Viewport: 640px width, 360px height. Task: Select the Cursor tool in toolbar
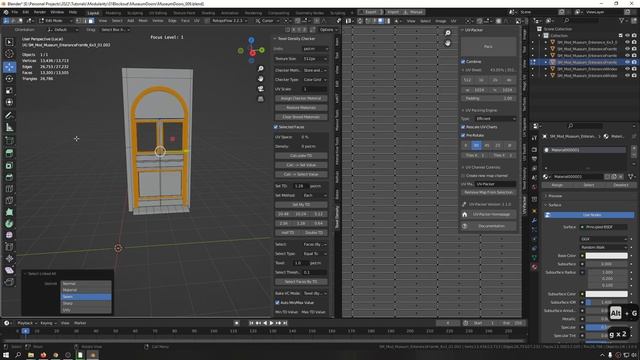pos(9,54)
